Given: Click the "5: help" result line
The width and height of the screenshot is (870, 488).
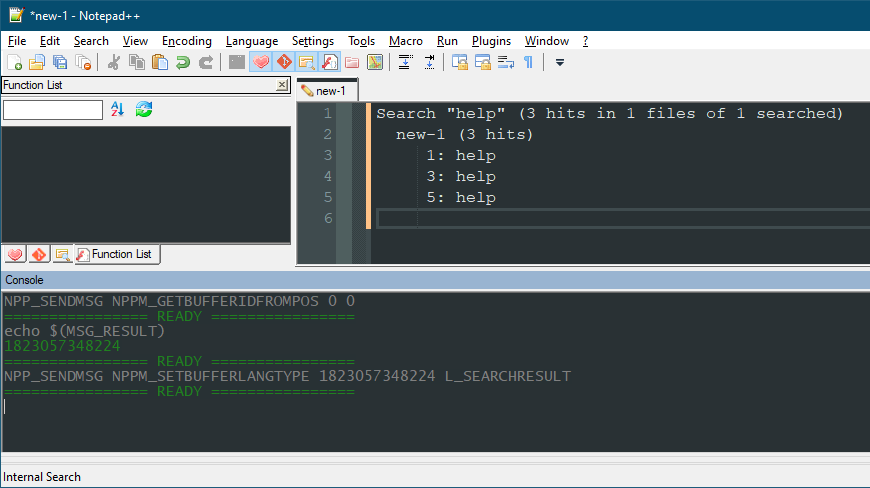Looking at the screenshot, I should pyautogui.click(x=461, y=197).
